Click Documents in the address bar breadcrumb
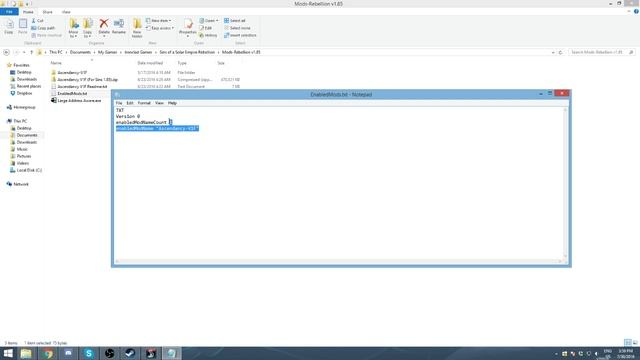Screen dimensions: 640x360 click(x=80, y=52)
